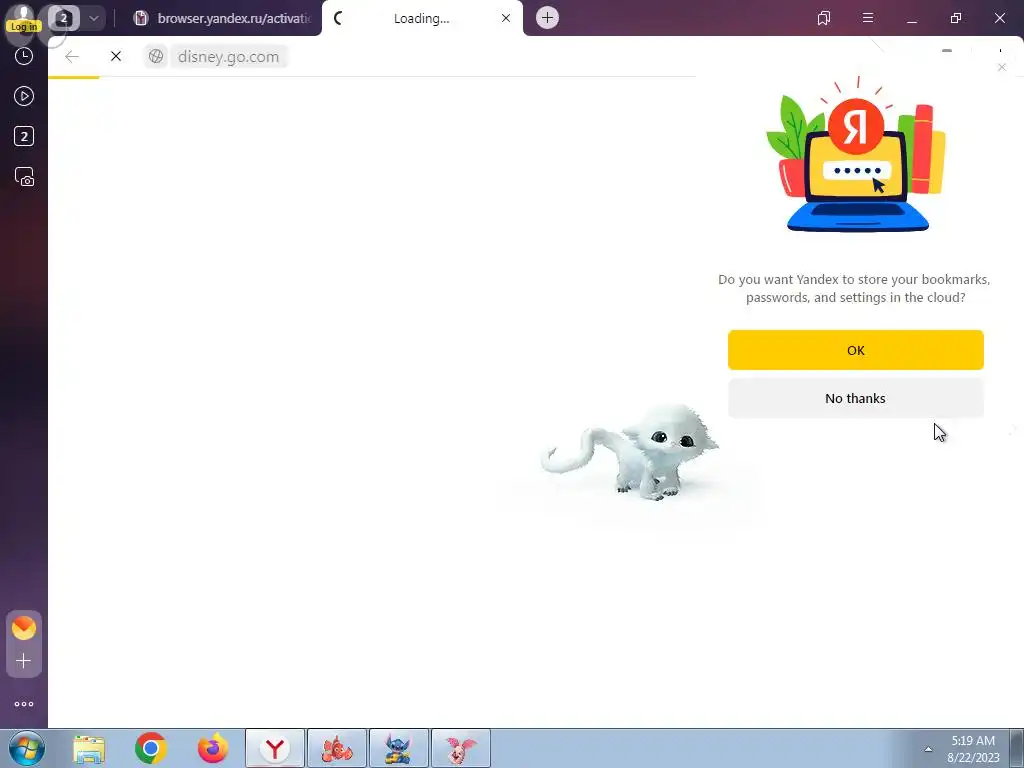Close the Loading... tab
Viewport: 1024px width, 768px height.
(x=506, y=18)
